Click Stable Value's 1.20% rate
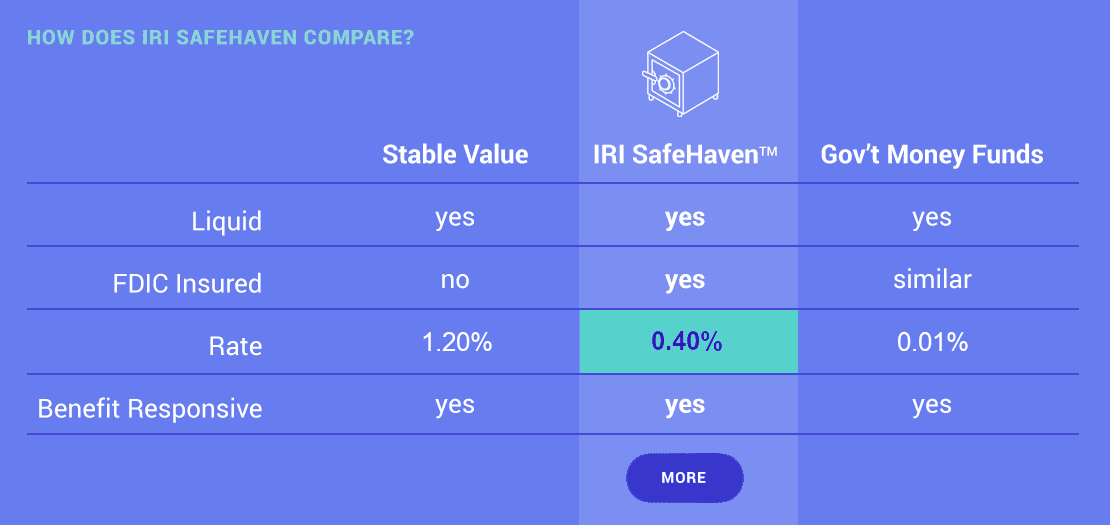Screen dimensions: 1110x525 pos(455,342)
